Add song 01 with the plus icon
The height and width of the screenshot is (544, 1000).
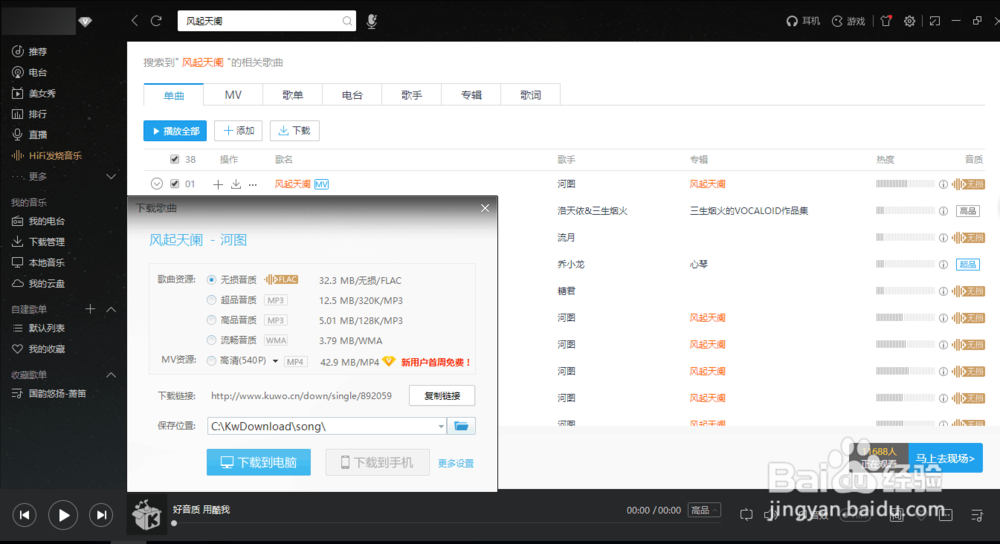tap(218, 184)
